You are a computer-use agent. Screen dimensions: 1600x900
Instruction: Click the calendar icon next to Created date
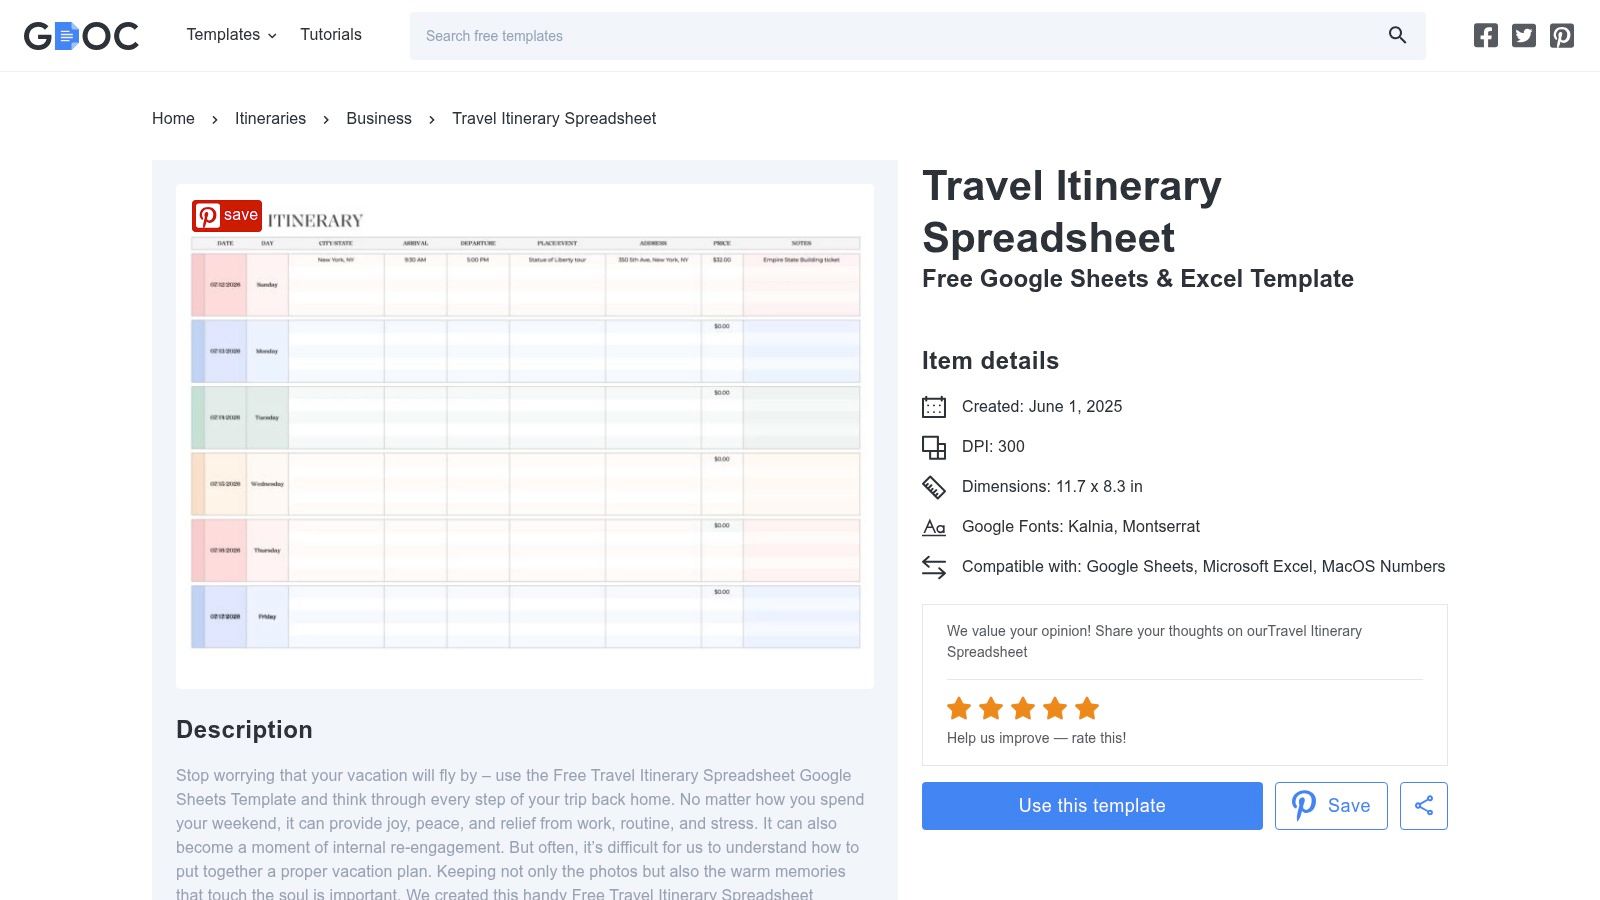tap(933, 406)
